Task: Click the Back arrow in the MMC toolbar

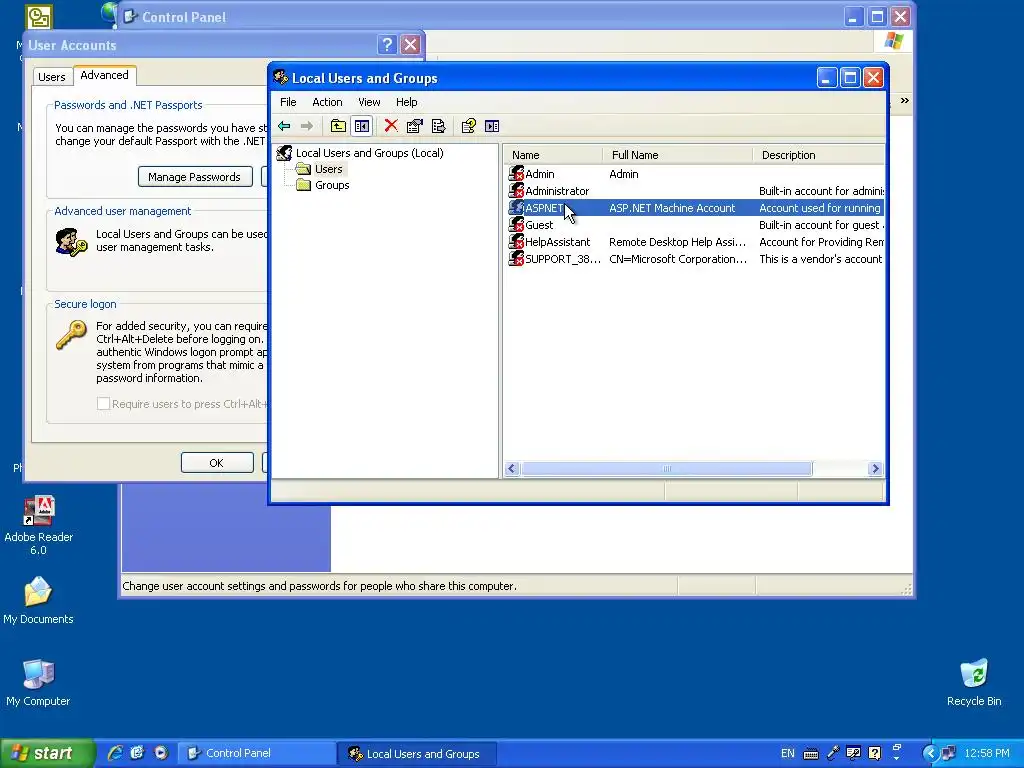Action: pyautogui.click(x=284, y=126)
